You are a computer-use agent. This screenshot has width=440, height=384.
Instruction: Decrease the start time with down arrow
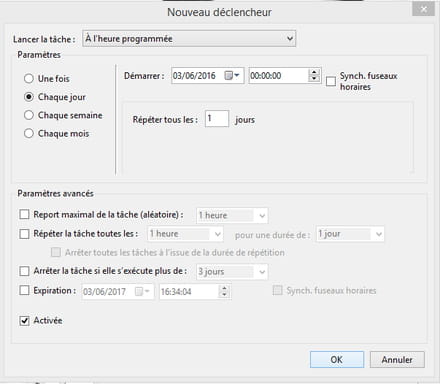pyautogui.click(x=314, y=79)
